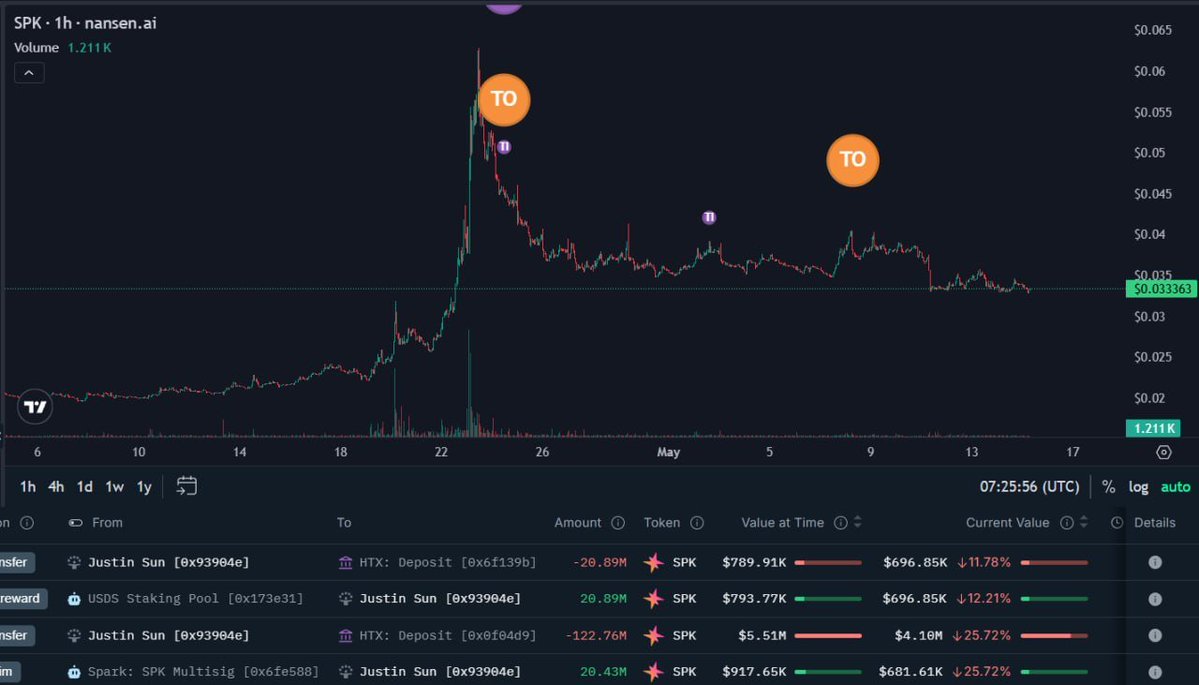This screenshot has height=685, width=1199.
Task: Open chart settings gear icon
Action: click(x=1163, y=452)
